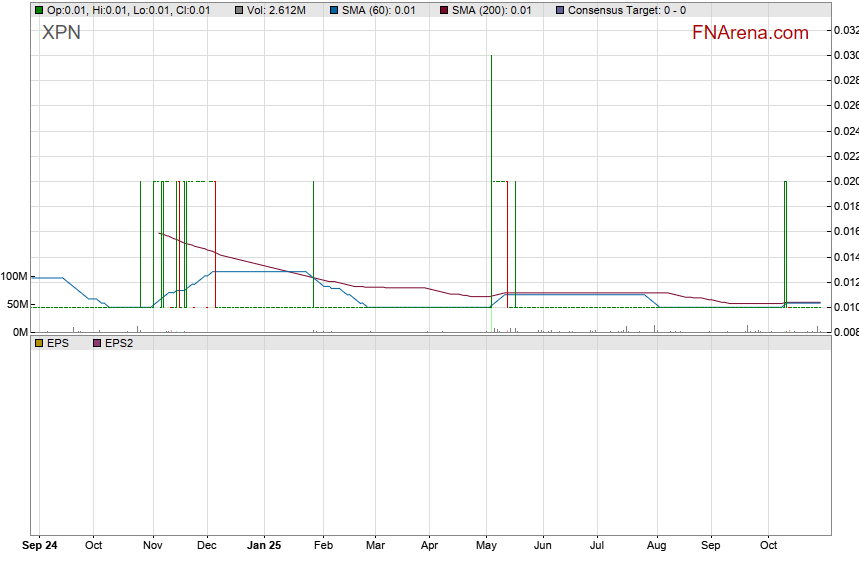Click the 'Consensus Target: 0 - 0' label
Image resolution: width=859 pixels, height=566 pixels.
[x=626, y=10]
